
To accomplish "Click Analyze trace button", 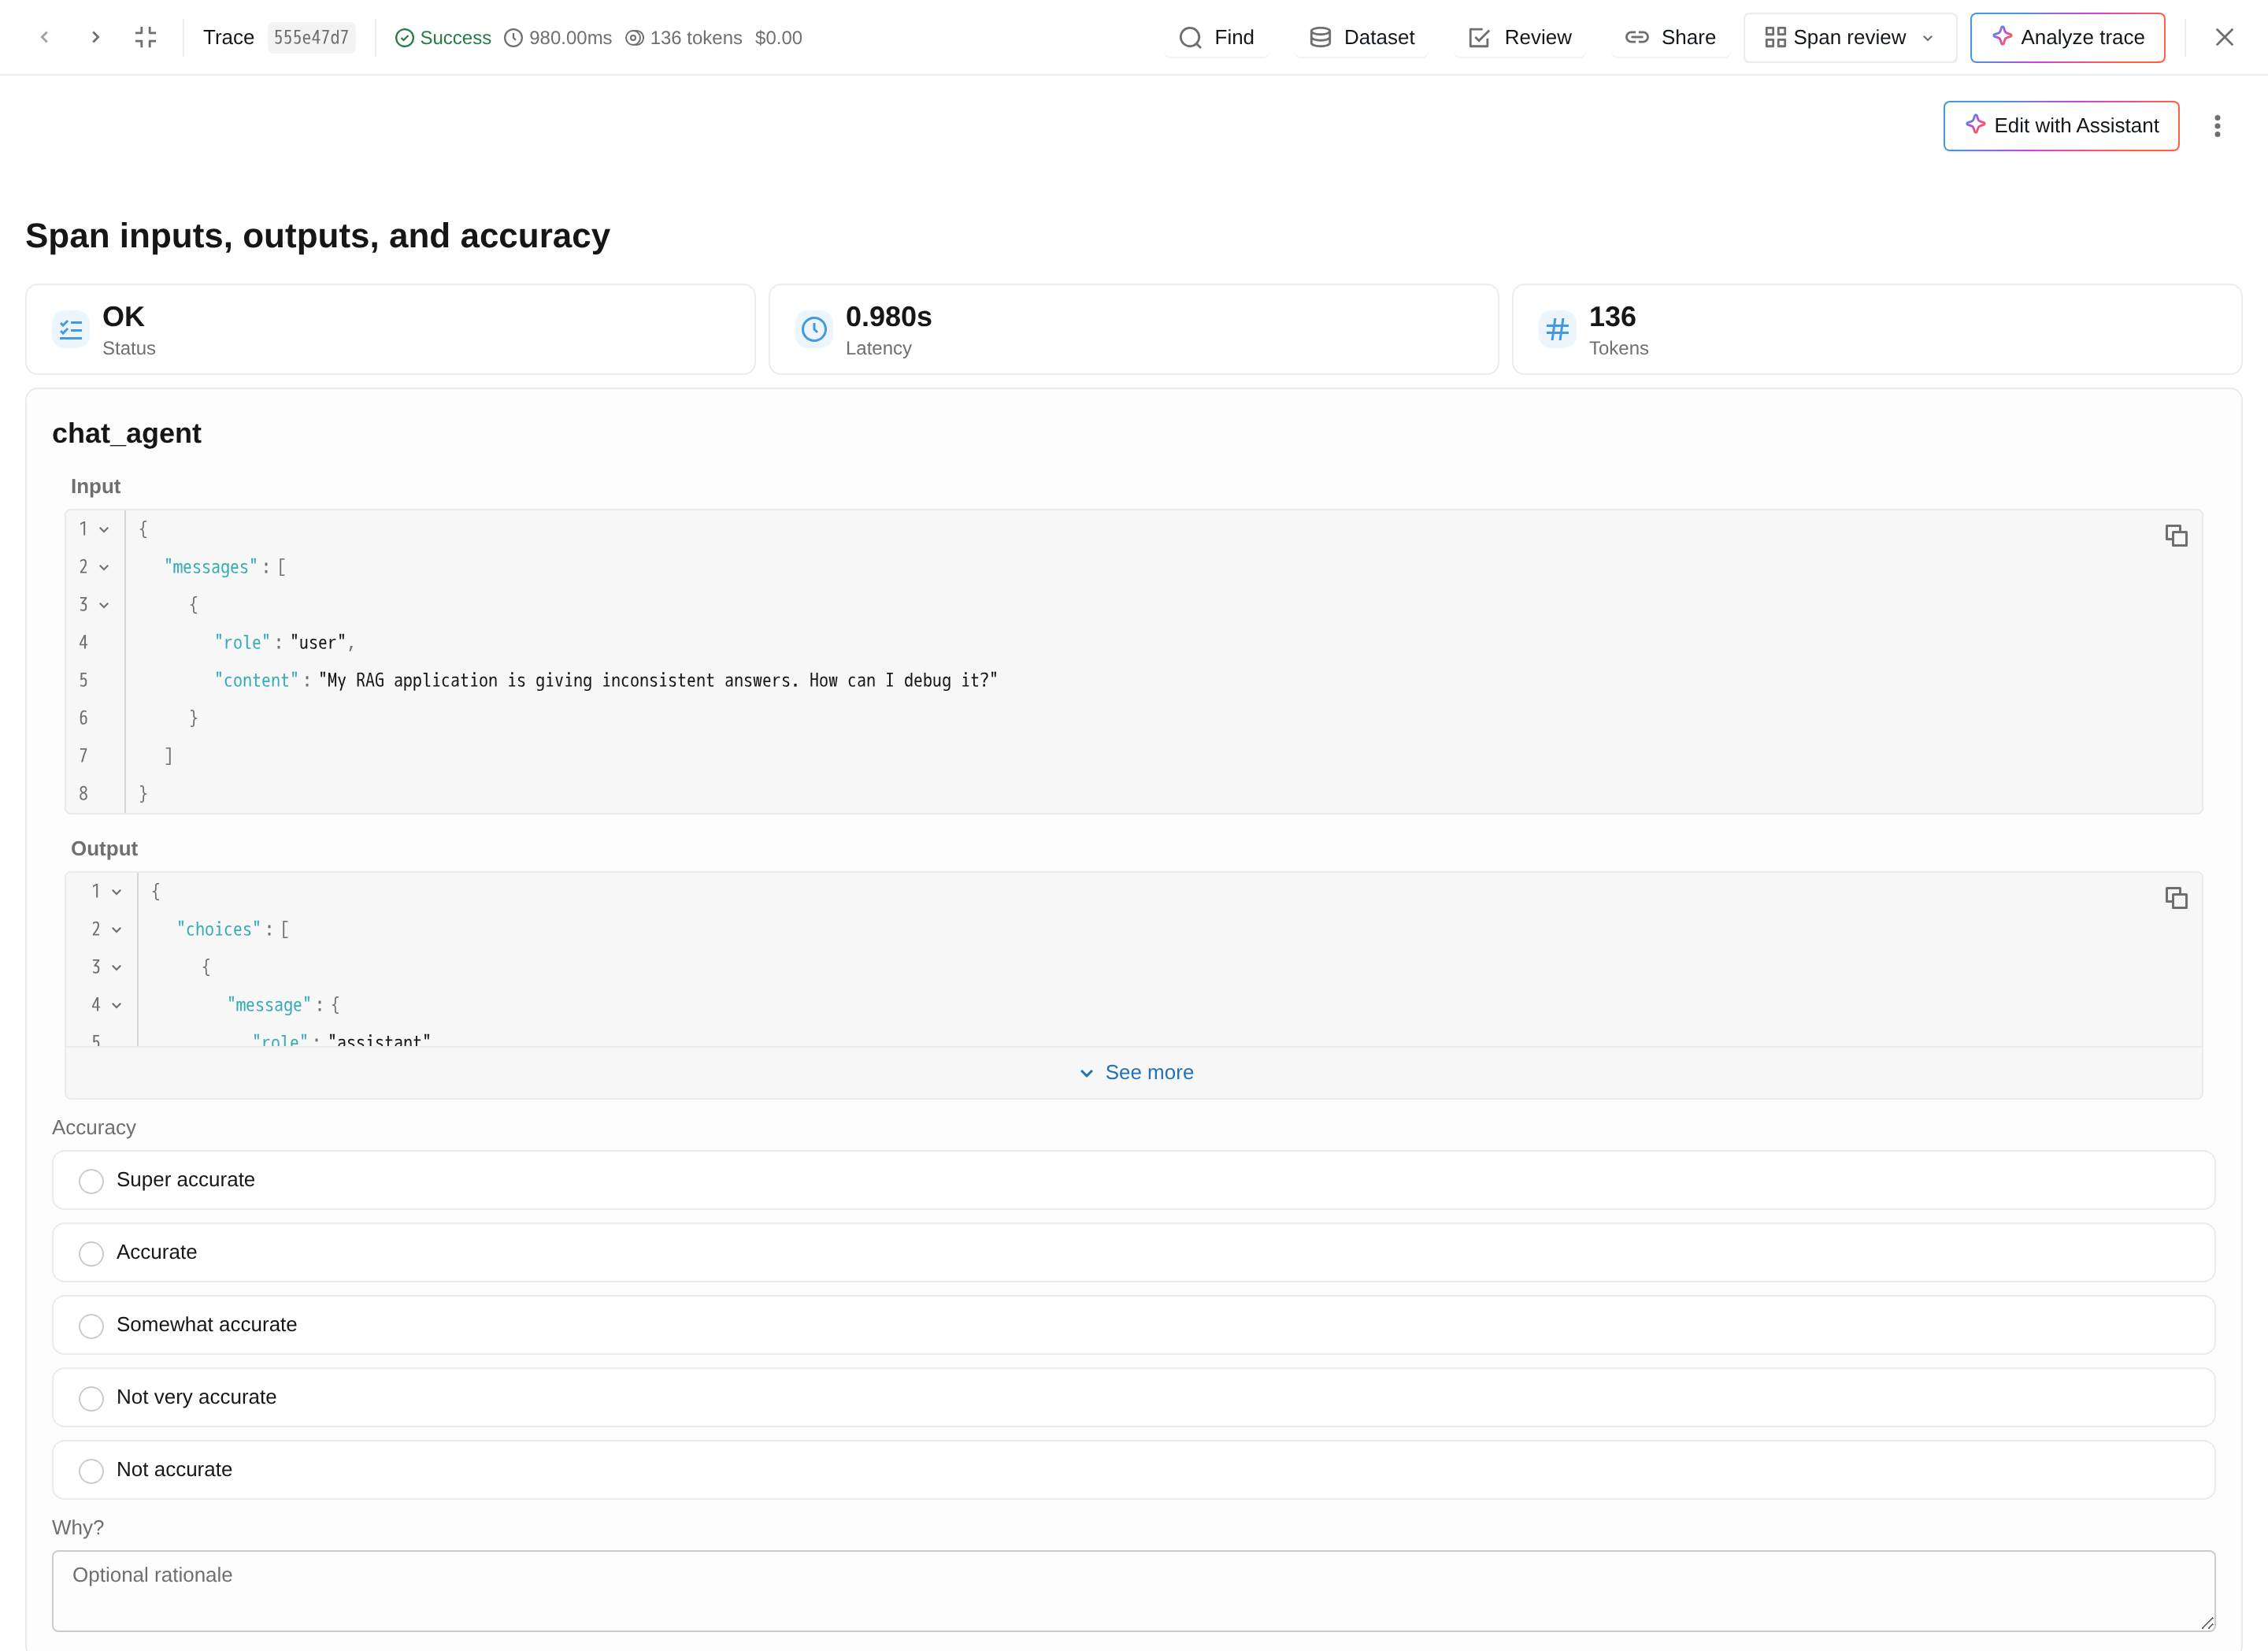I will pos(2067,38).
